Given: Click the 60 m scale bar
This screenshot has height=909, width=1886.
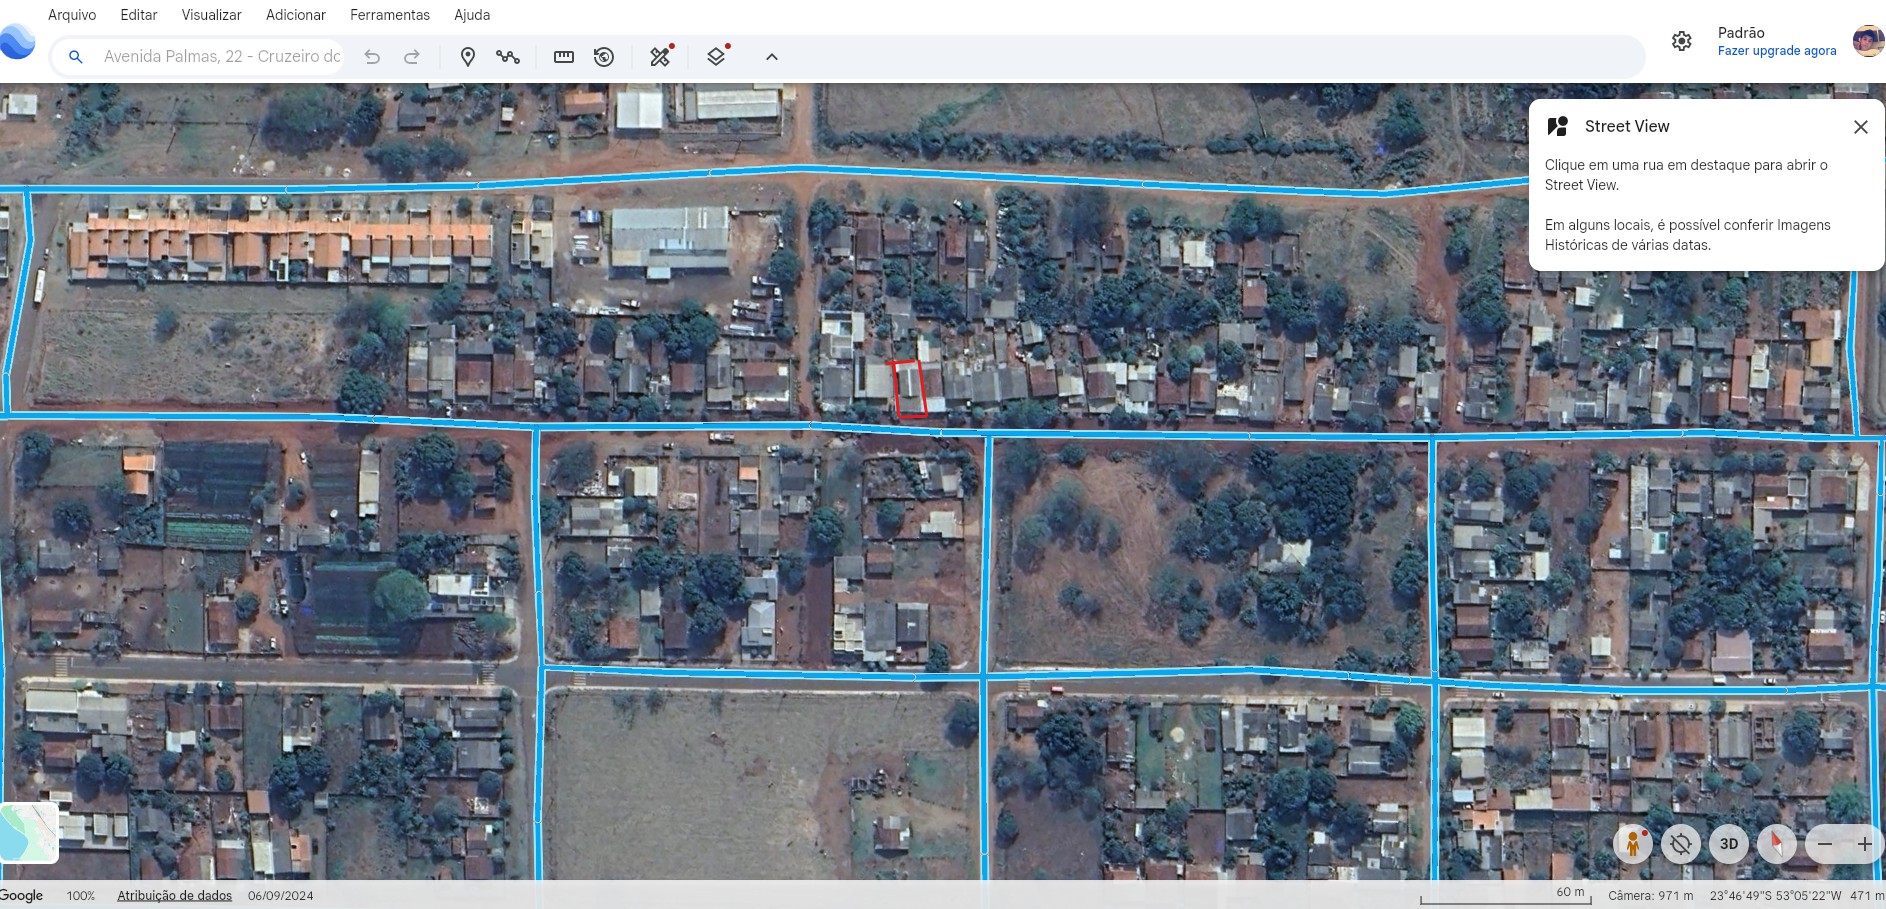Looking at the screenshot, I should 1506,895.
